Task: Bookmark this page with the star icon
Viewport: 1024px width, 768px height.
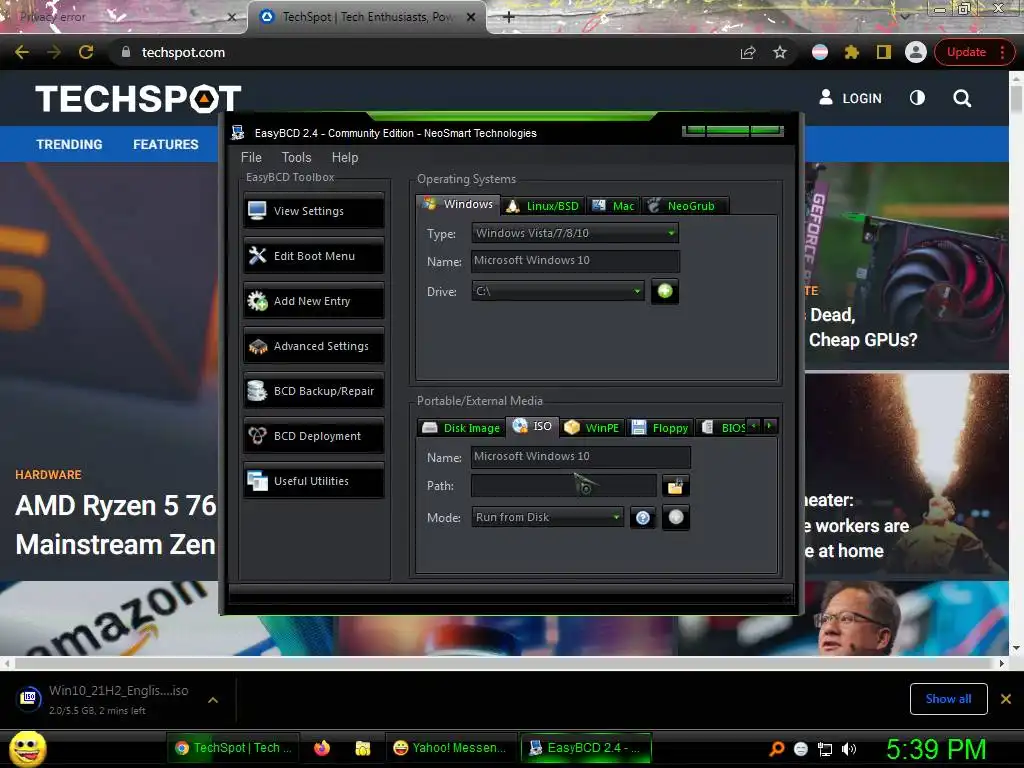Action: [780, 52]
